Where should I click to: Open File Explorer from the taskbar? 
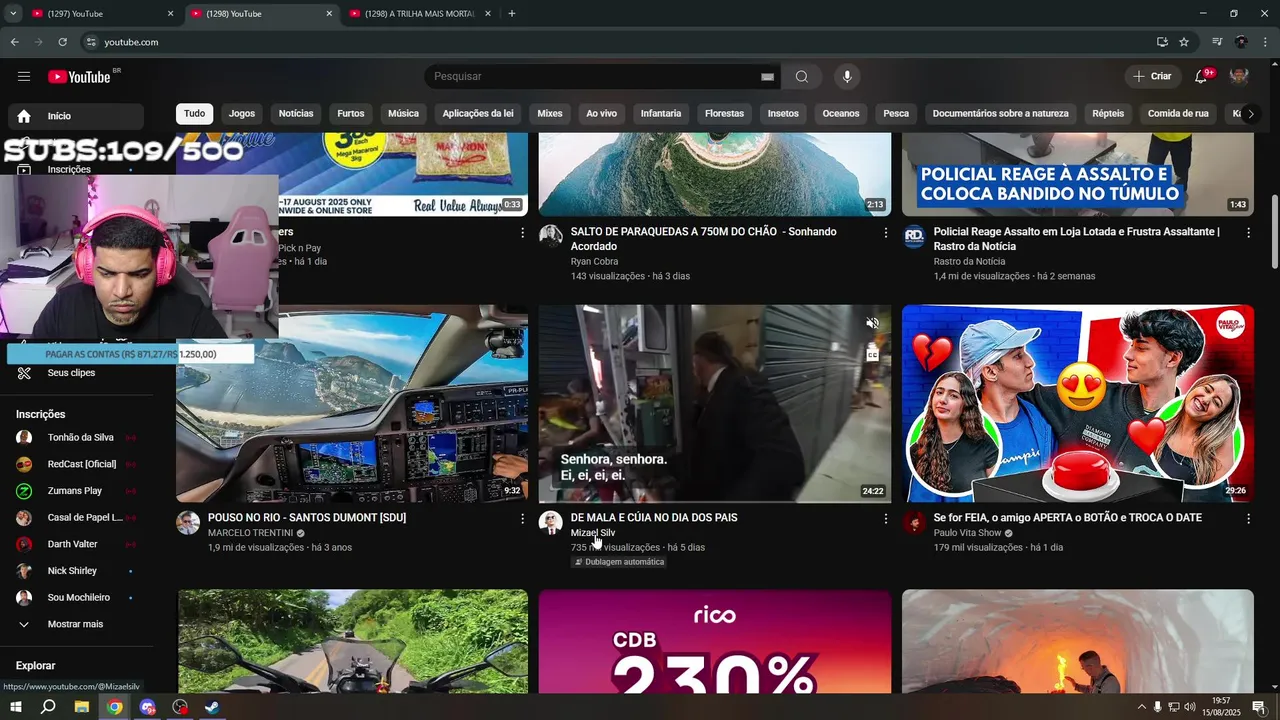click(x=82, y=707)
